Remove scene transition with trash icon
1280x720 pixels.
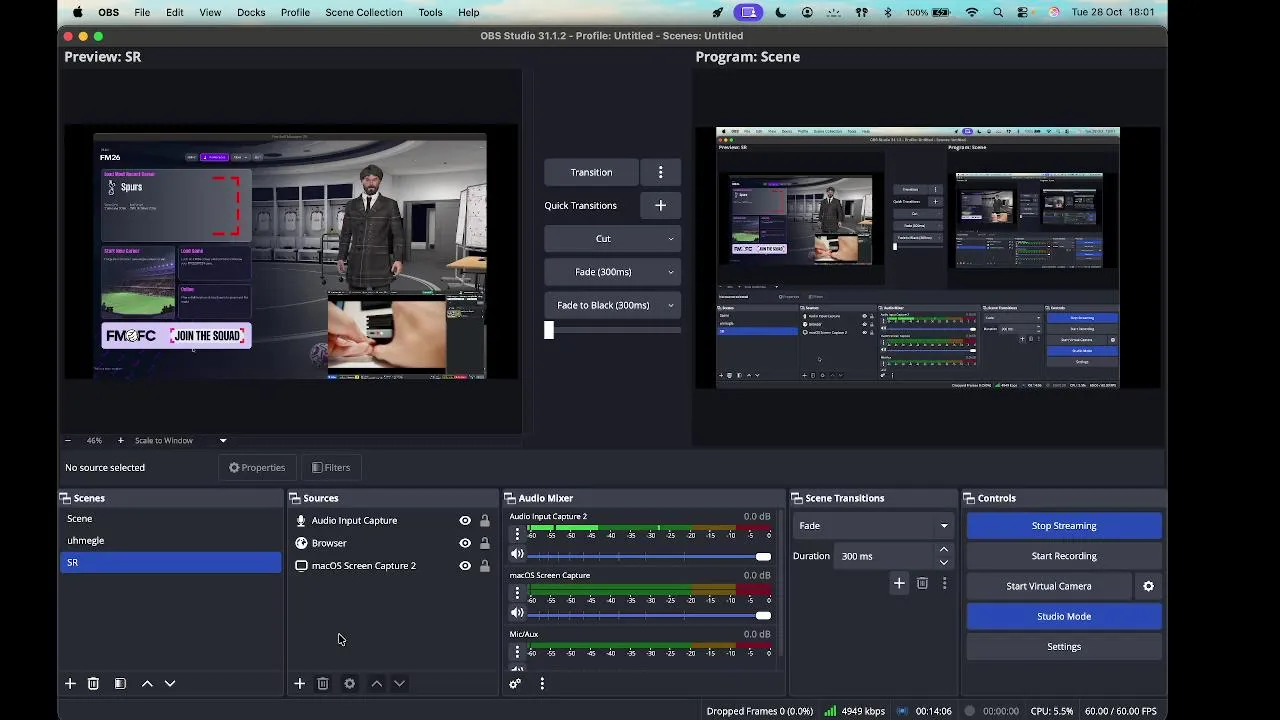[922, 583]
